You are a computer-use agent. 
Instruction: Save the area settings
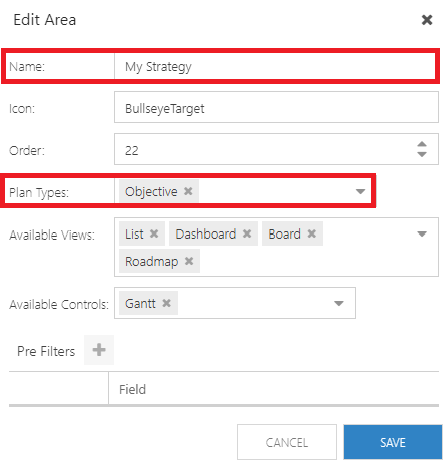pyautogui.click(x=393, y=442)
